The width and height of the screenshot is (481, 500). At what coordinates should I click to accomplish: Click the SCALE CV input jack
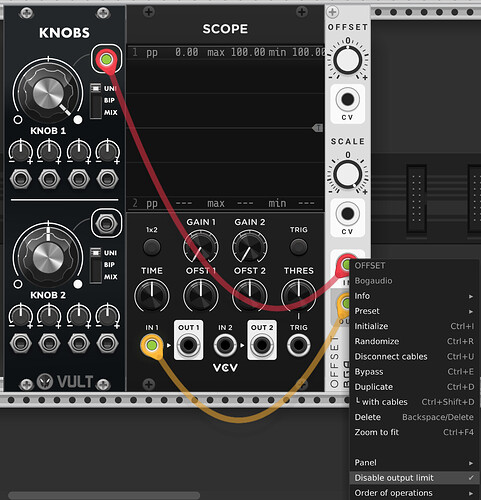click(x=347, y=213)
